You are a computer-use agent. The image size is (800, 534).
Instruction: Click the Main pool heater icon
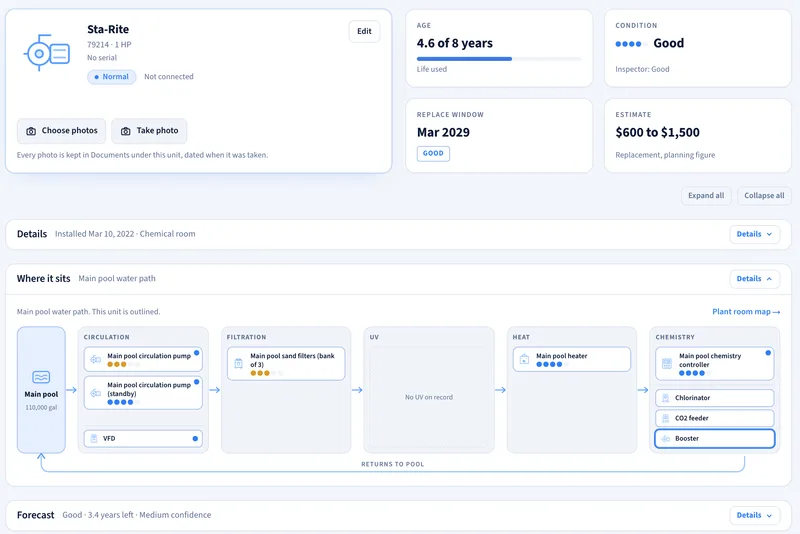coord(524,360)
